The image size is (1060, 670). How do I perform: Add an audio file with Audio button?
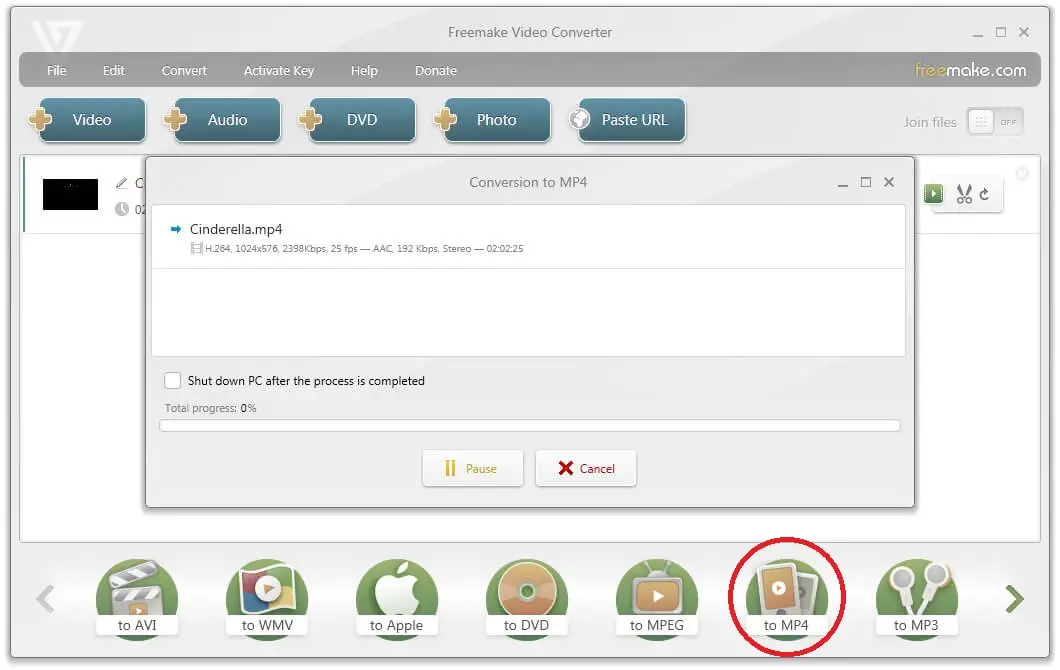tap(222, 120)
